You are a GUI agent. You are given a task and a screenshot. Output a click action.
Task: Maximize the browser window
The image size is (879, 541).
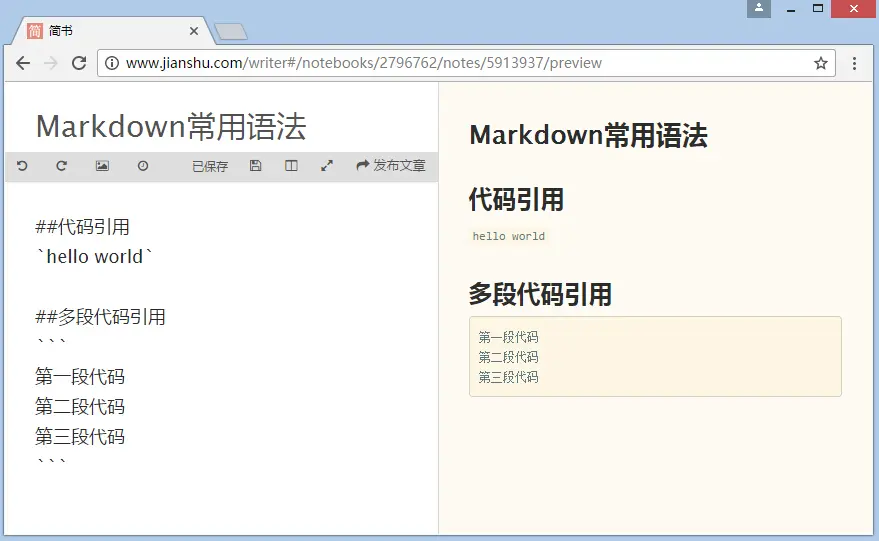pyautogui.click(x=818, y=8)
